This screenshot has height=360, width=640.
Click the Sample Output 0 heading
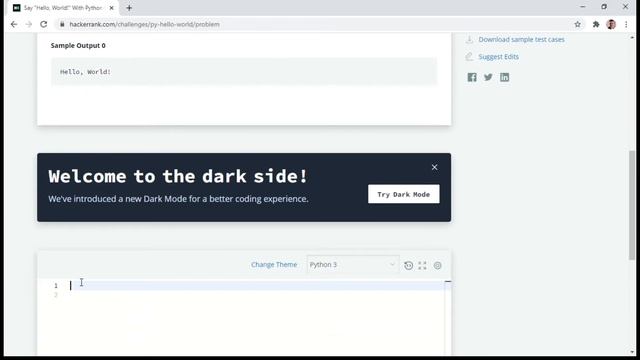[78, 45]
